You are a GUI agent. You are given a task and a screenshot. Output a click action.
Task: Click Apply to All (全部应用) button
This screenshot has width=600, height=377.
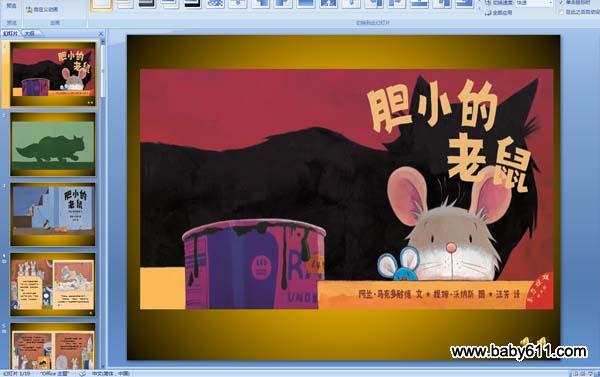pos(499,13)
